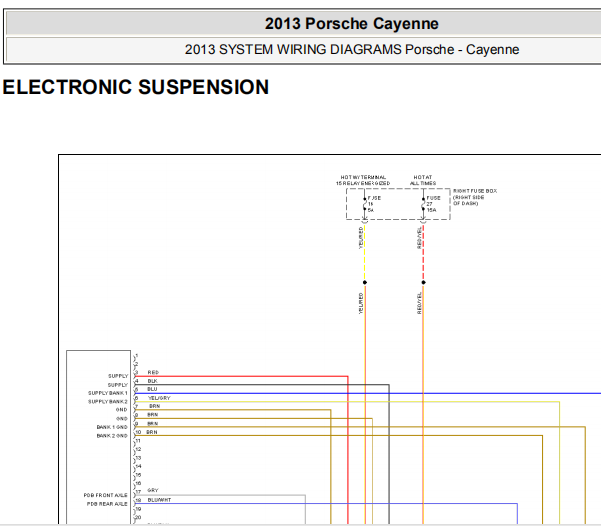Click connector pin number 20
The image size is (601, 526).
[x=138, y=518]
